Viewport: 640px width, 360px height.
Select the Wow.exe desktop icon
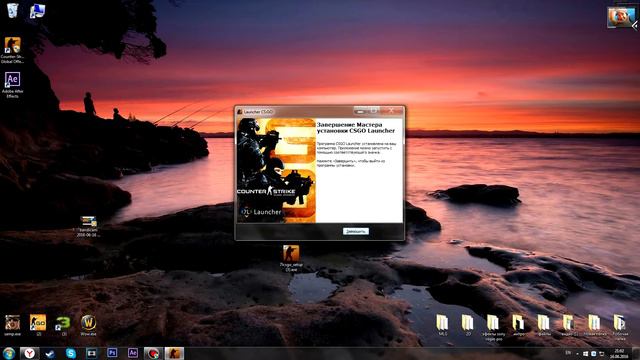click(x=89, y=325)
